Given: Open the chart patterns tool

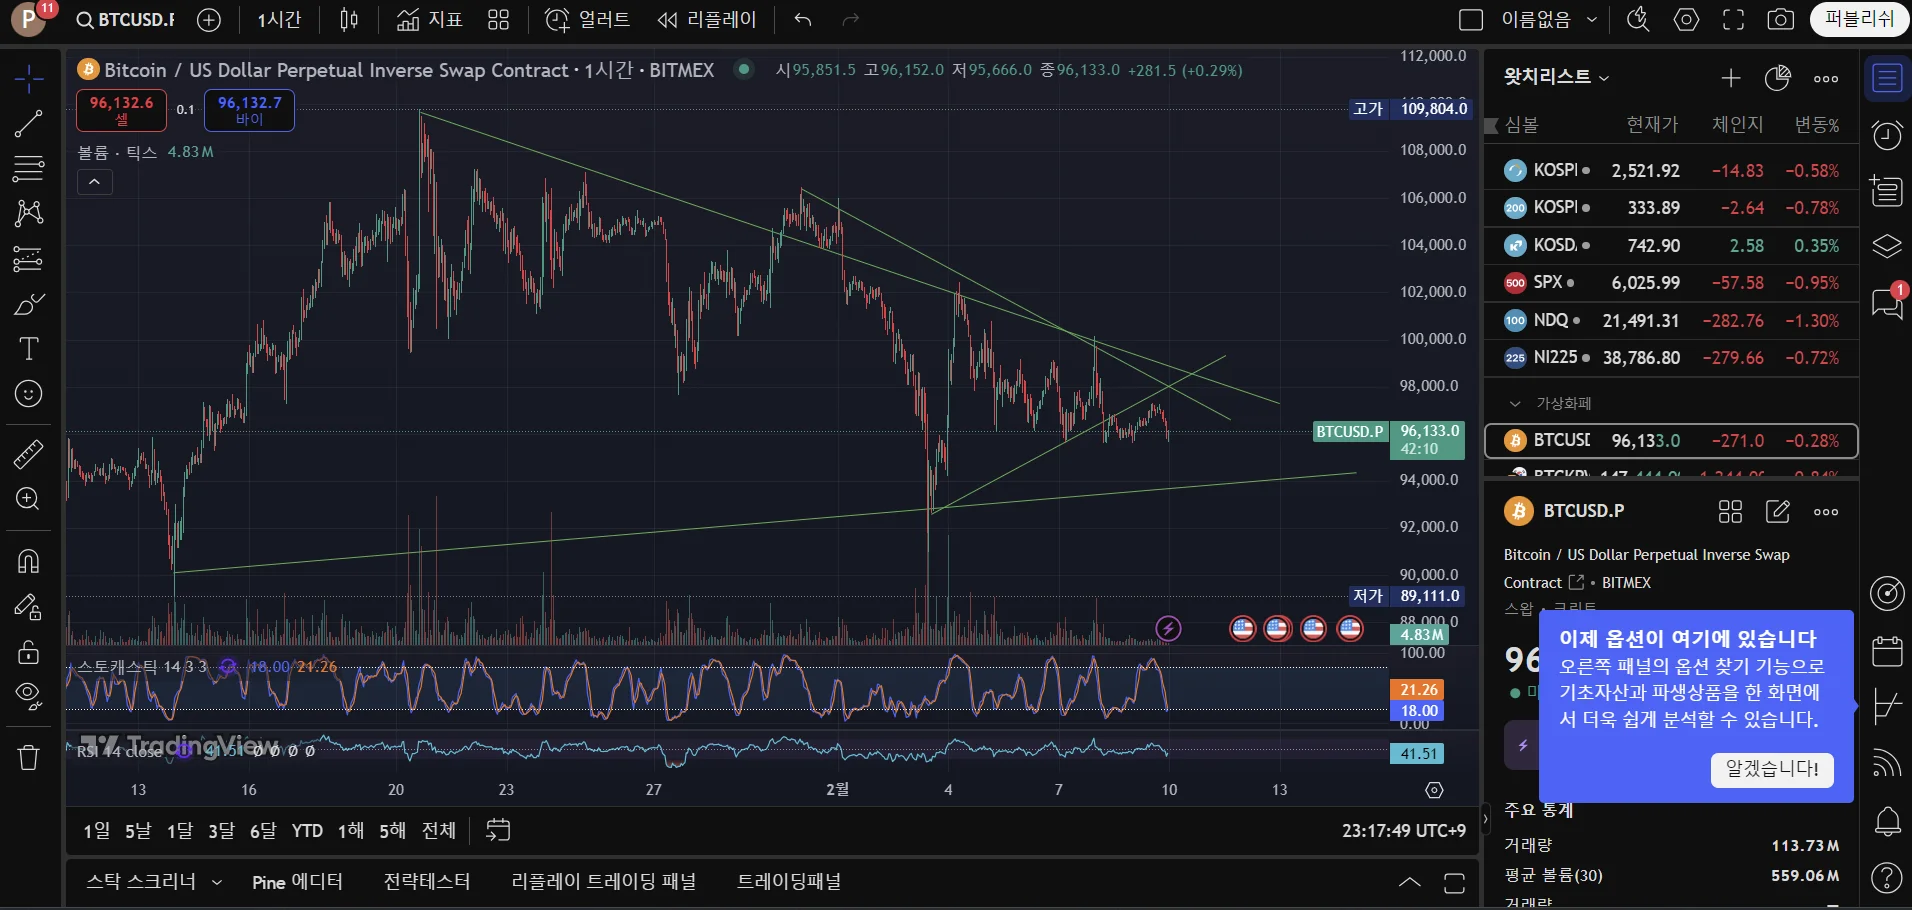Looking at the screenshot, I should pos(29,213).
